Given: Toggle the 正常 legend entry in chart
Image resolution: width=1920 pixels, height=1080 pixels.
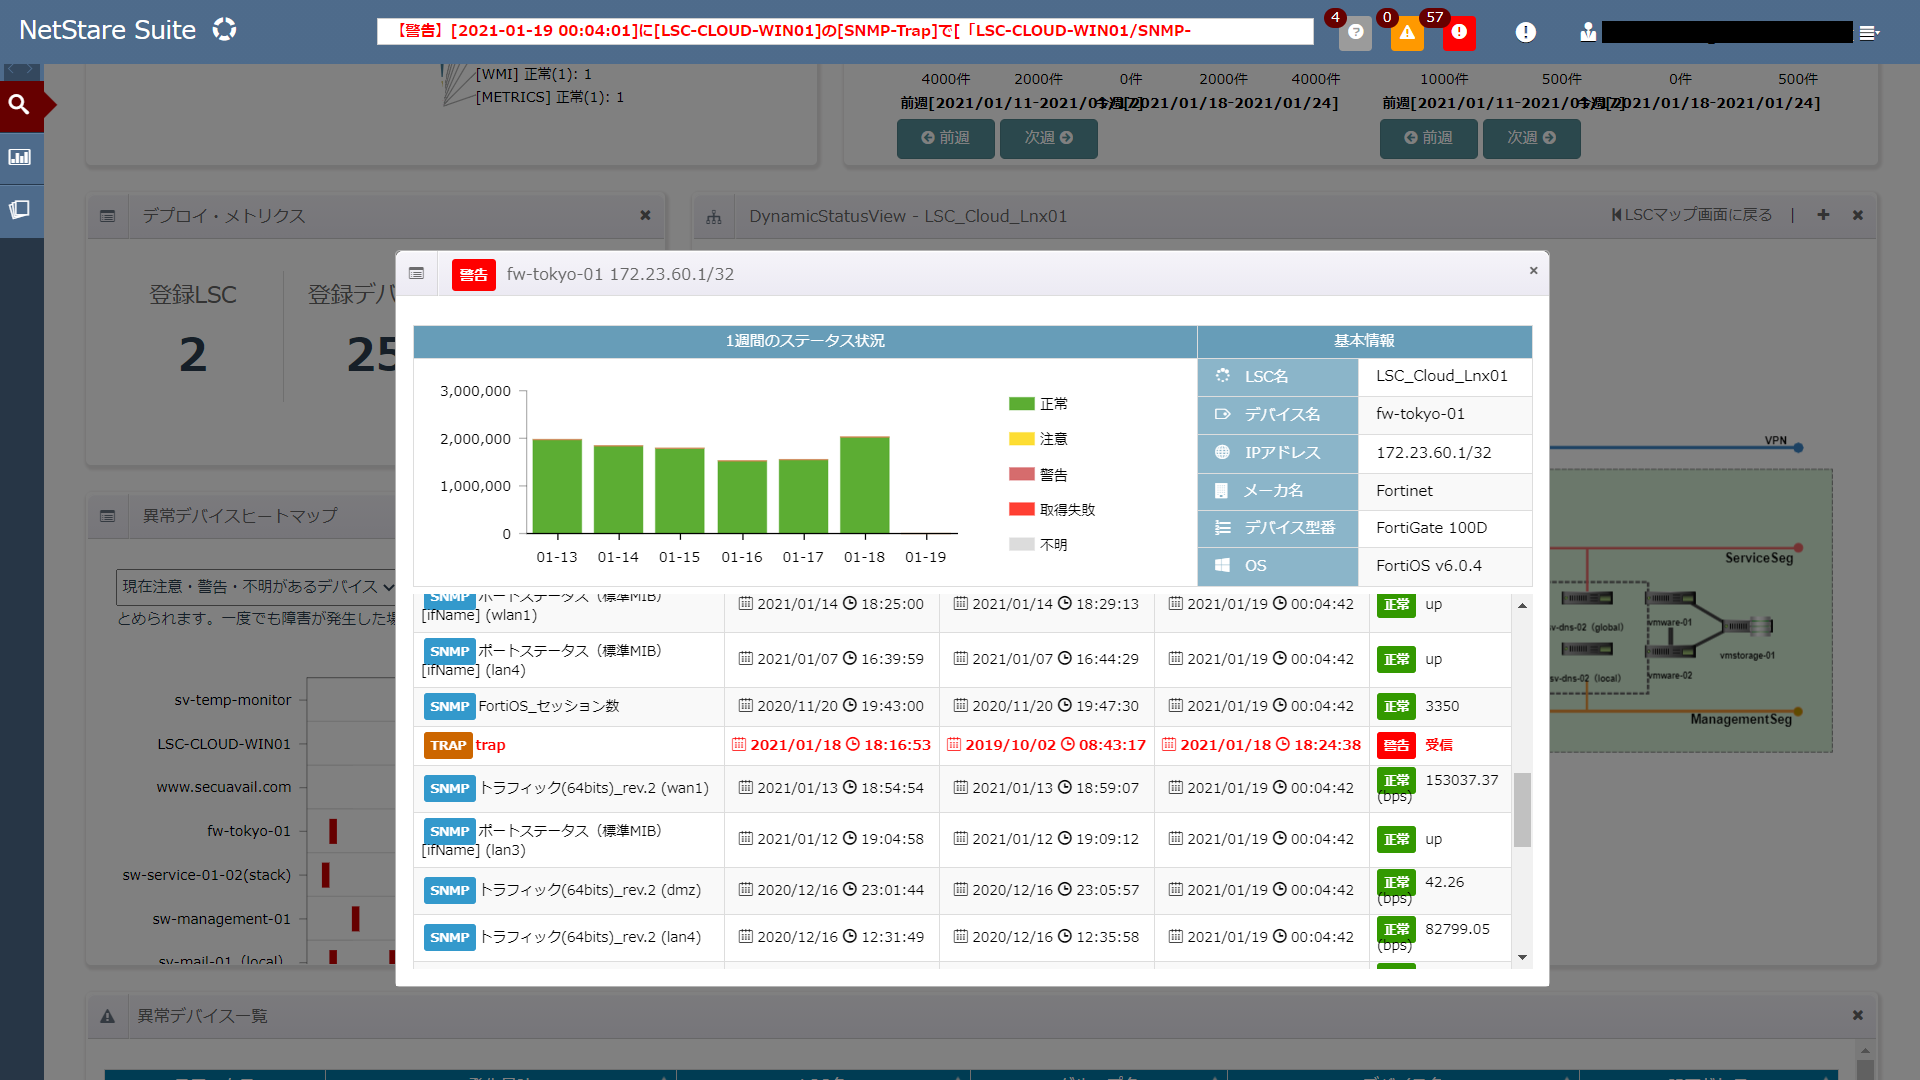Looking at the screenshot, I should tap(1038, 404).
